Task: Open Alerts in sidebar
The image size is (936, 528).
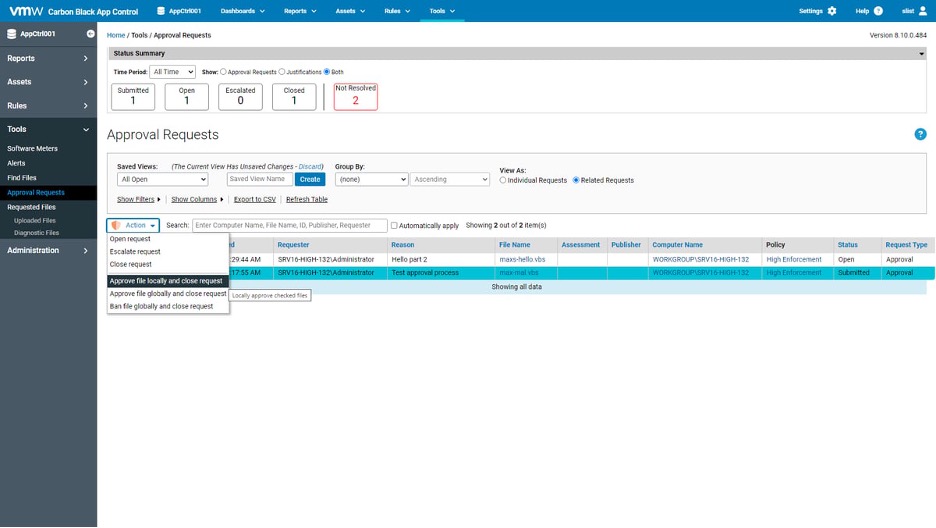Action: point(16,163)
